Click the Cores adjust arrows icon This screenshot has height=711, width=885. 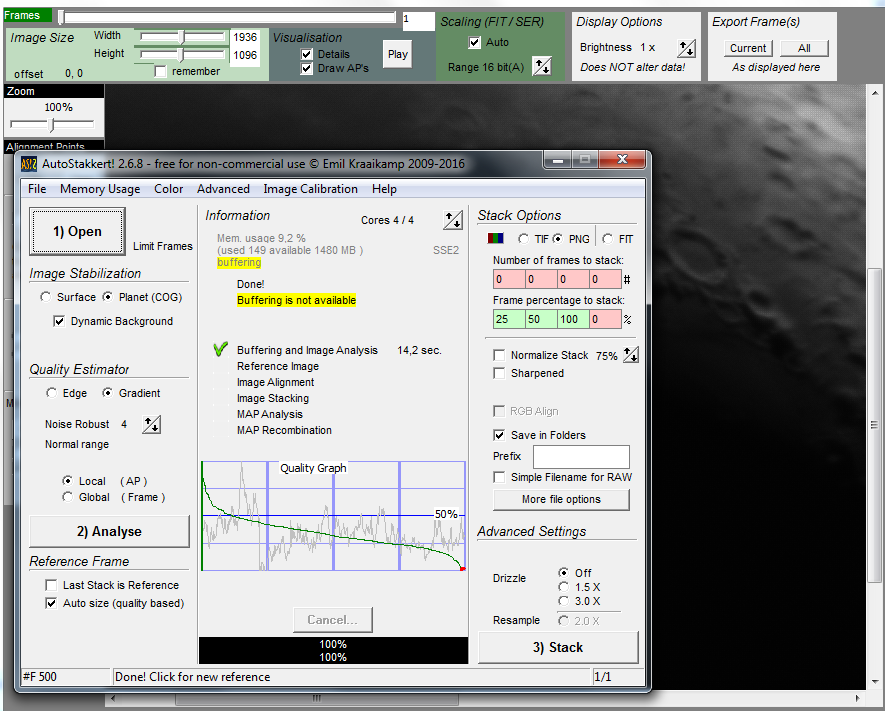pos(453,220)
